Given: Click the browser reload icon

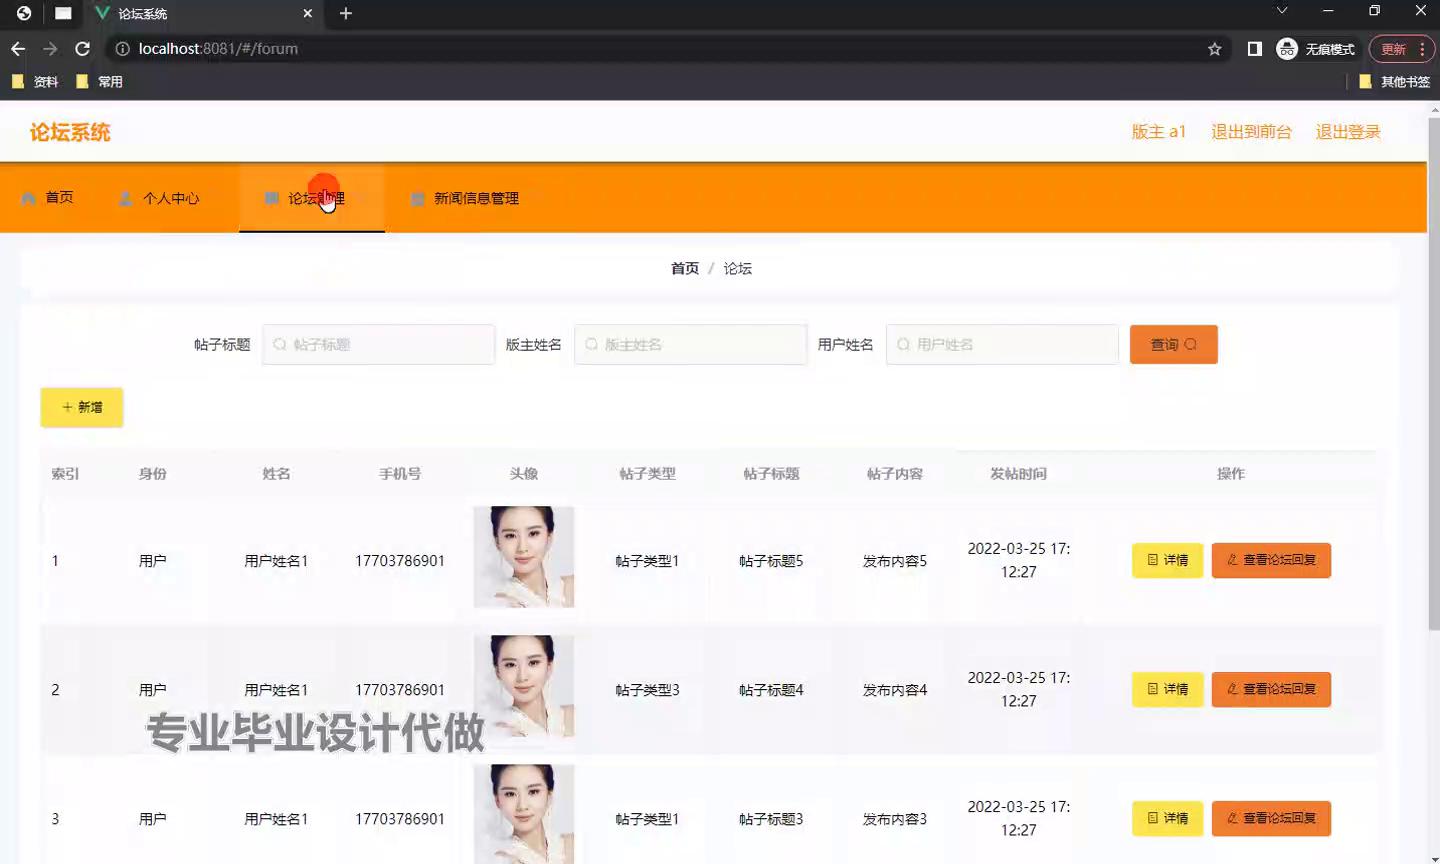Looking at the screenshot, I should 82,49.
